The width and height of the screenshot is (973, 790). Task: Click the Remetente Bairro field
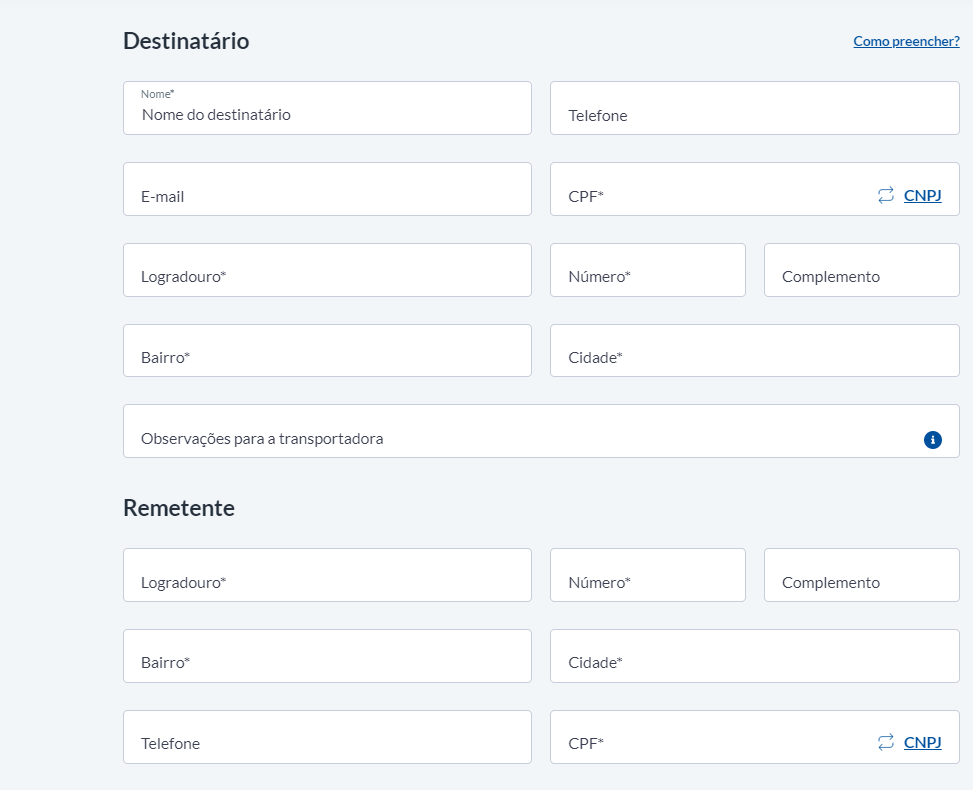327,656
